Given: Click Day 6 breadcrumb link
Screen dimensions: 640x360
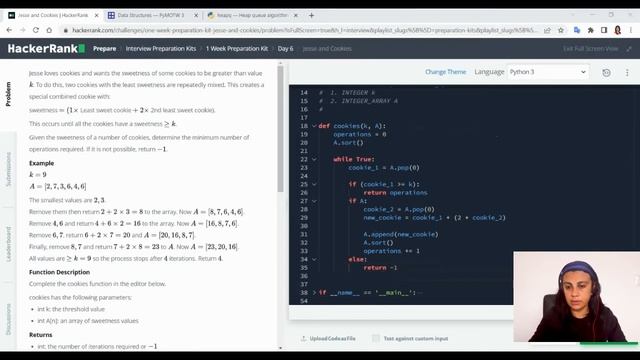Looking at the screenshot, I should point(285,49).
